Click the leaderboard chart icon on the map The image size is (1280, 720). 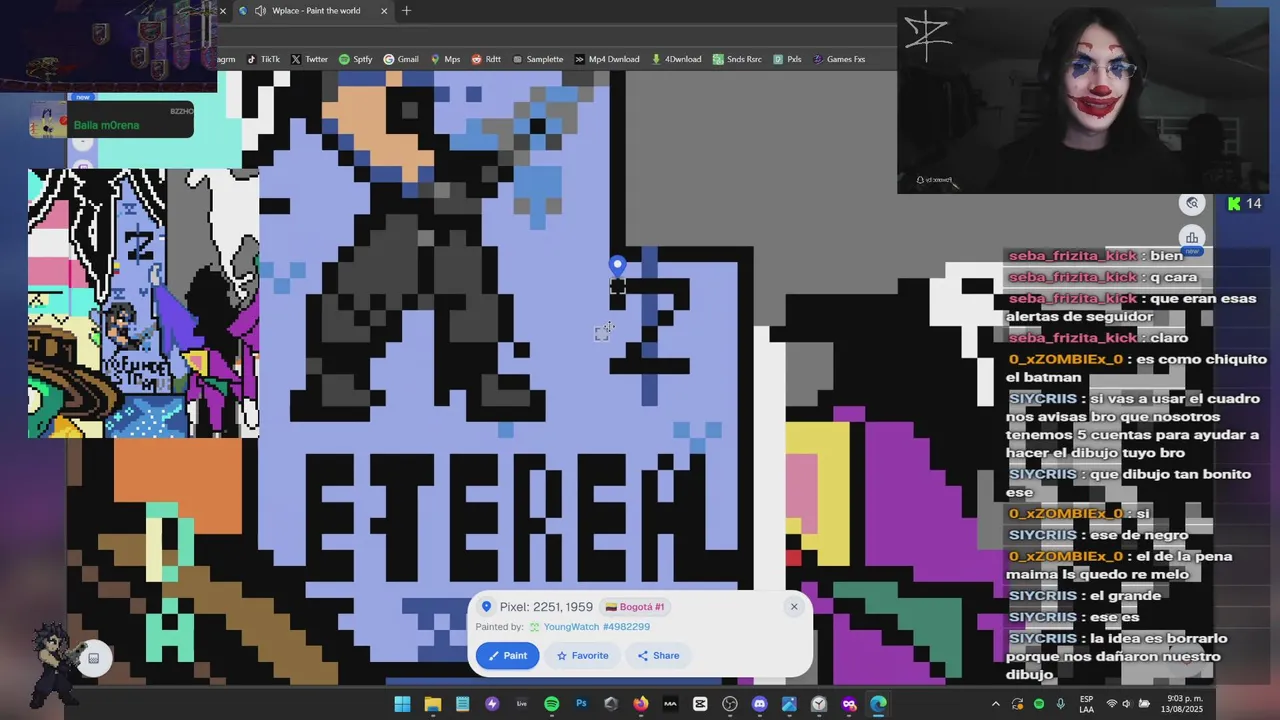pos(1192,238)
